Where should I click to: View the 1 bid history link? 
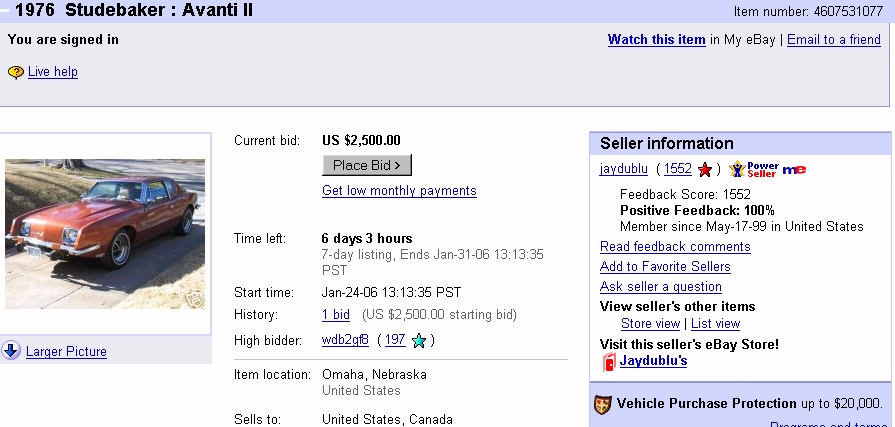336,315
